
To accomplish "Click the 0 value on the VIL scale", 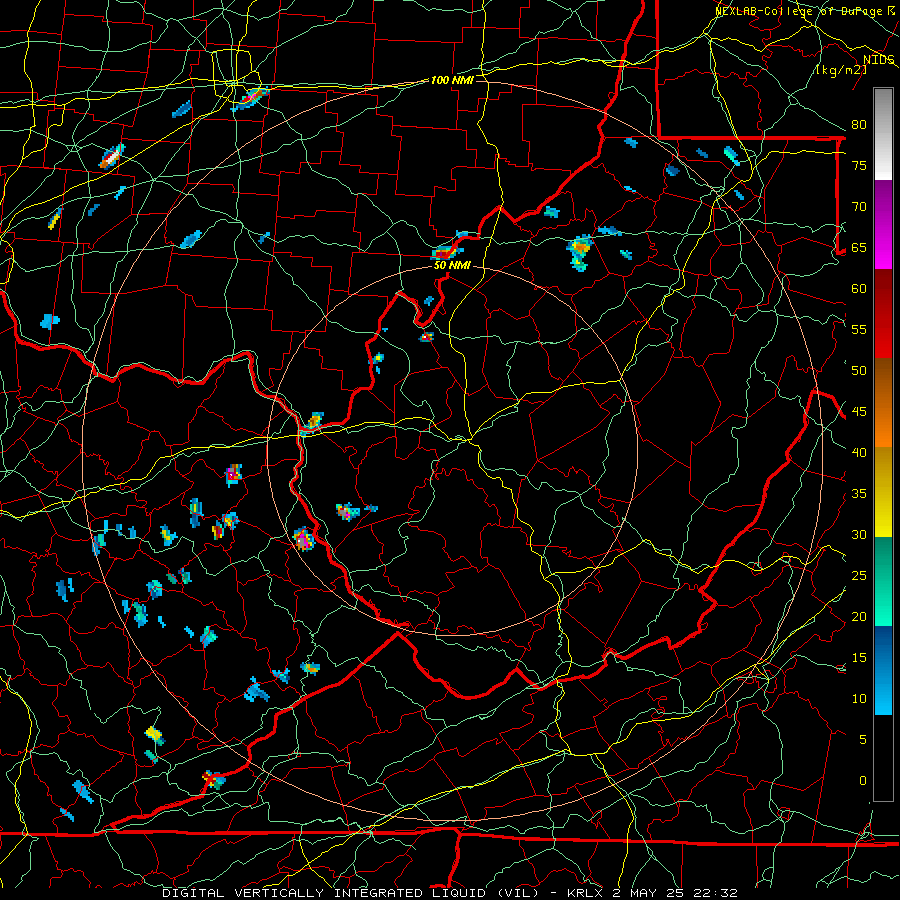I will click(x=863, y=781).
